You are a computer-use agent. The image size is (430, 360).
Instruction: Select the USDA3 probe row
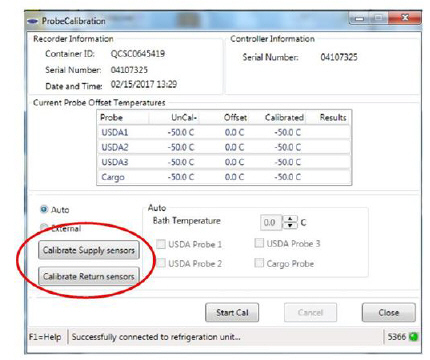tap(224, 162)
